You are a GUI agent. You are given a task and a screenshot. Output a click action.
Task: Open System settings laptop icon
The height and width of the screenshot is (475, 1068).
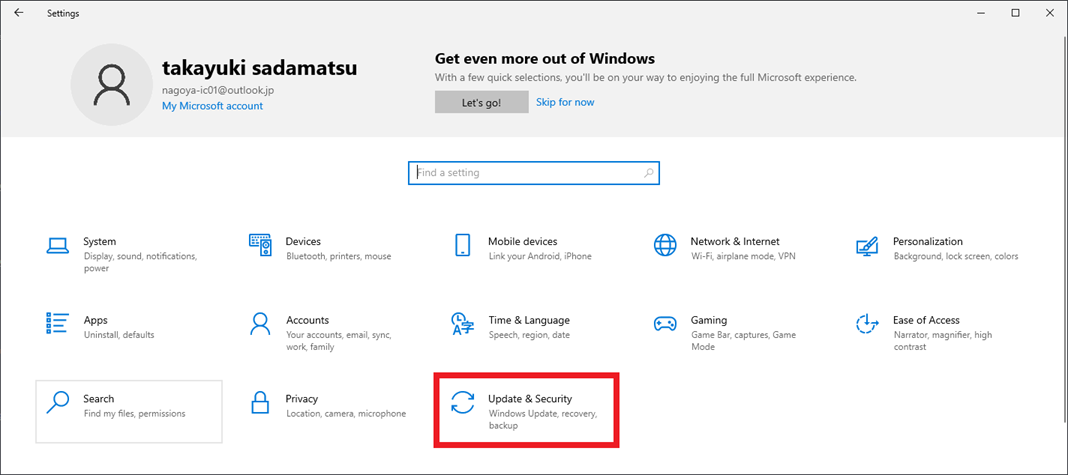pyautogui.click(x=57, y=245)
